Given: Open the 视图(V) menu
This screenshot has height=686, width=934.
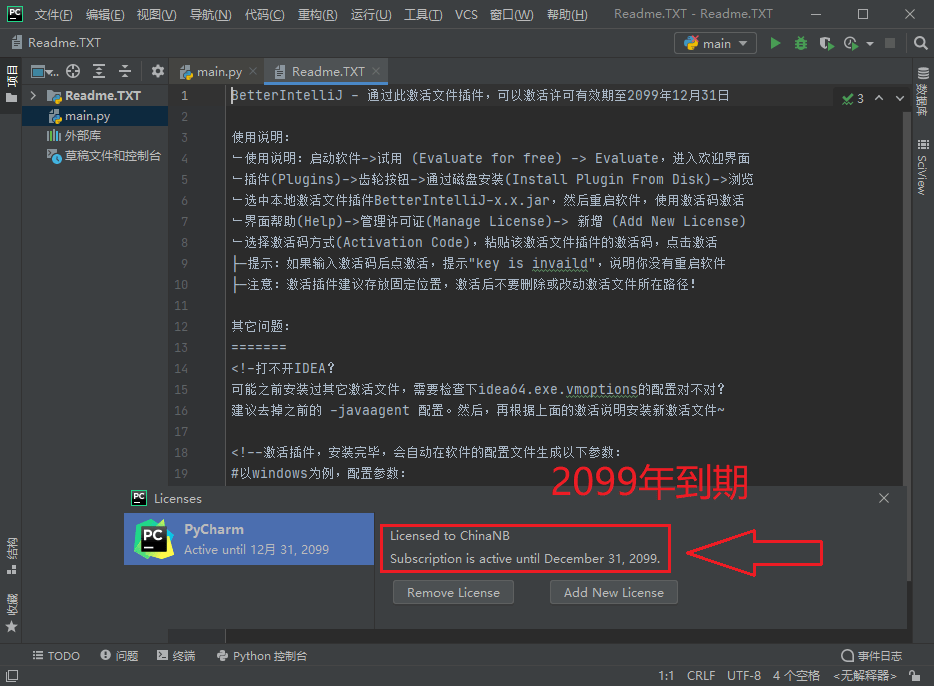Looking at the screenshot, I should pos(157,14).
